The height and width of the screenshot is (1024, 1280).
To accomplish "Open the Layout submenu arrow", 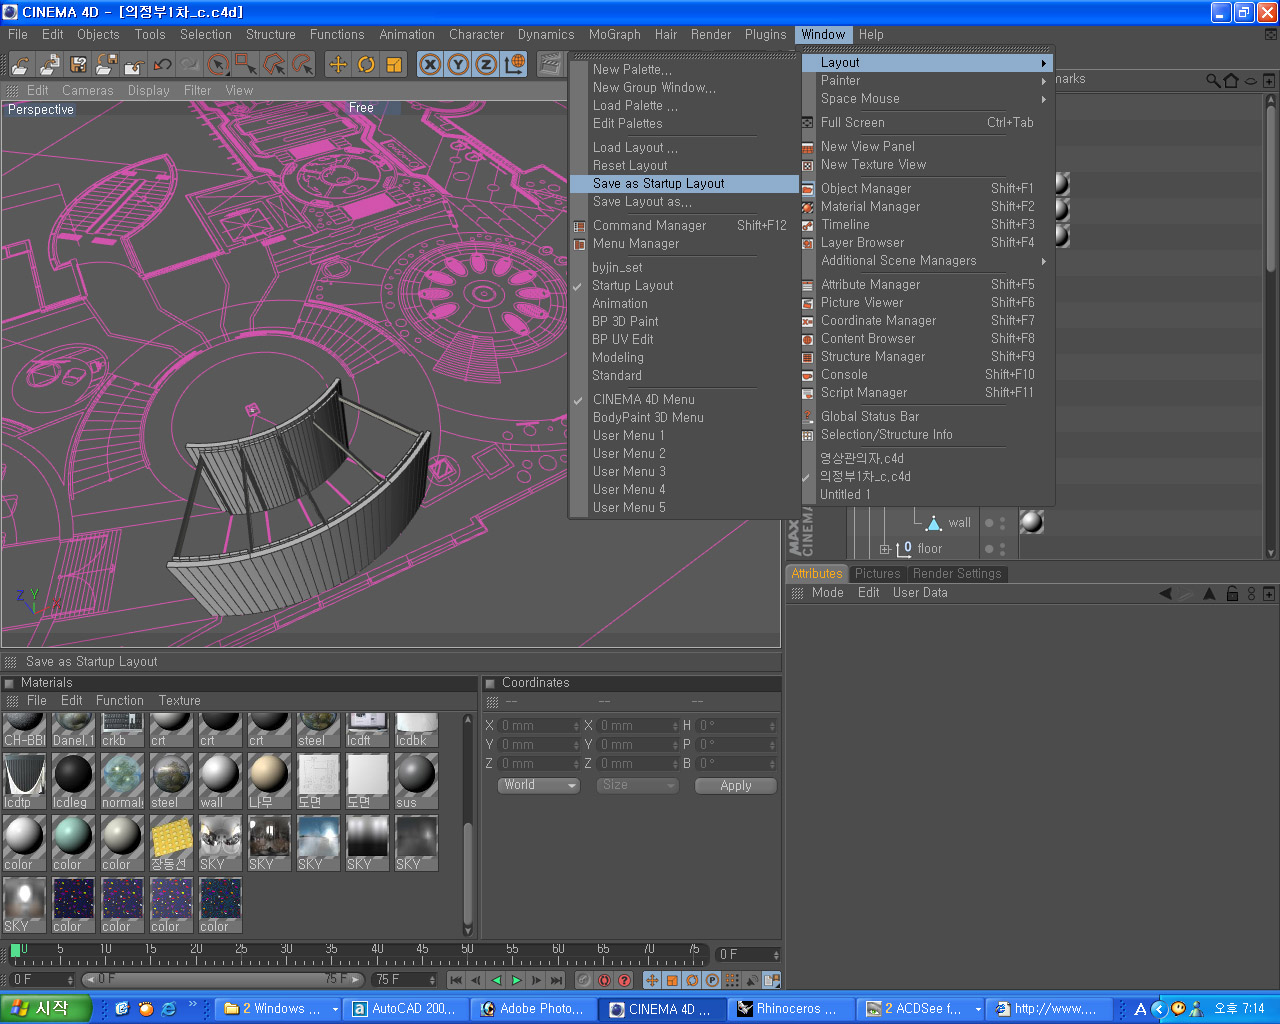I will click(x=1043, y=63).
